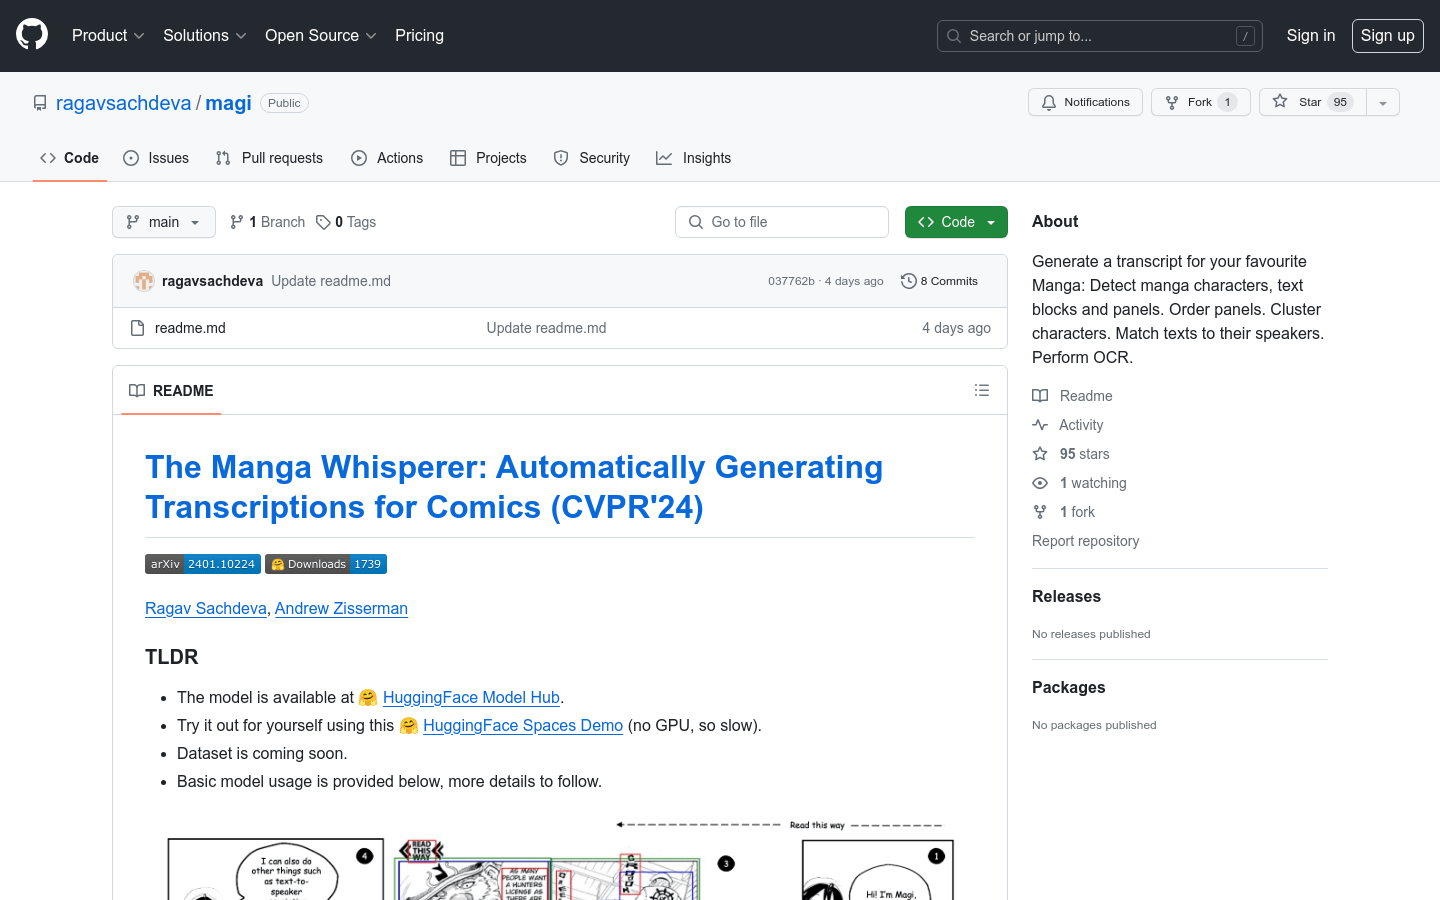Click the arXiv 2401.10224 badge
Image resolution: width=1440 pixels, height=900 pixels.
tap(203, 564)
